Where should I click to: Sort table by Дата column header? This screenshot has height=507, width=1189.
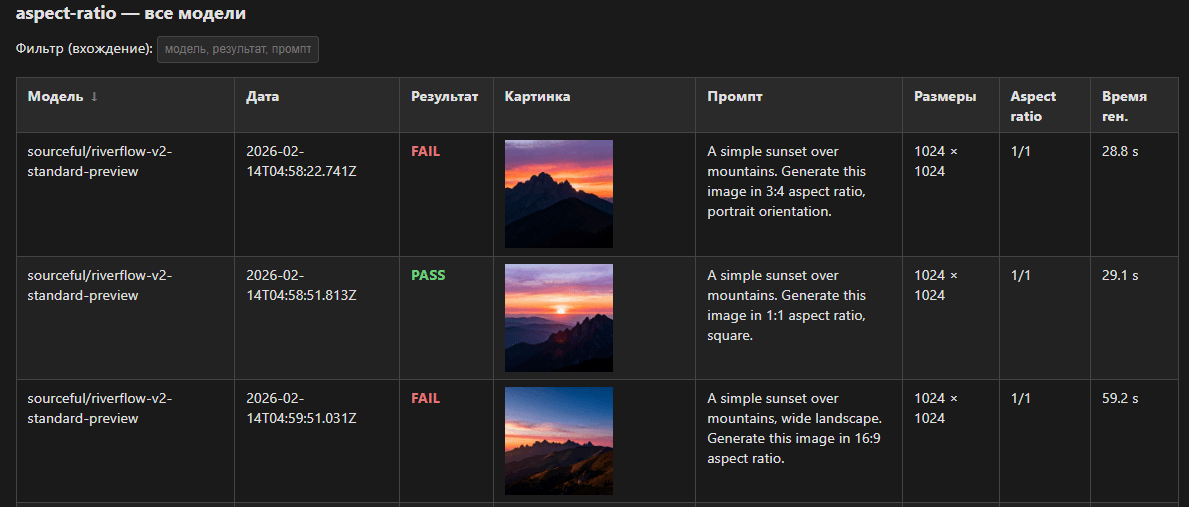pos(262,97)
